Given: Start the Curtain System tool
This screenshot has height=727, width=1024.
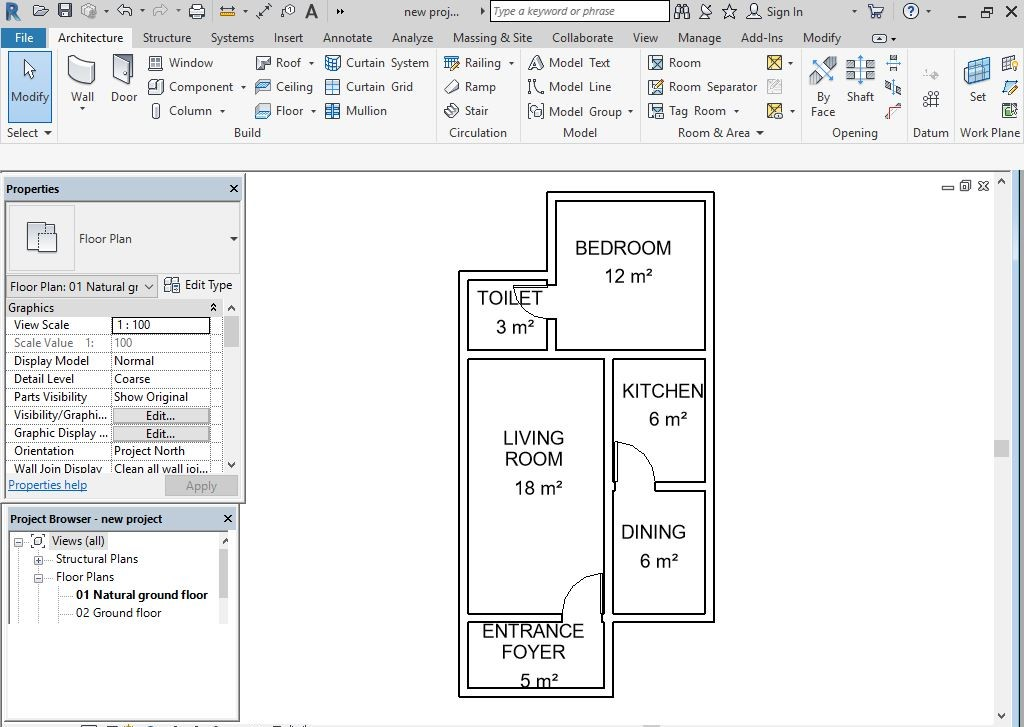Looking at the screenshot, I should pos(377,63).
